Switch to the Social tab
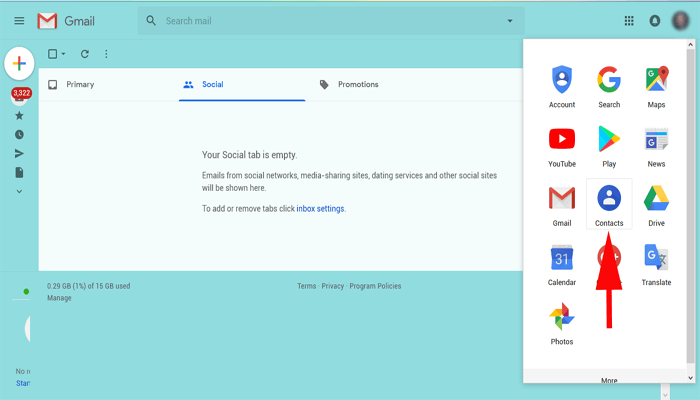The height and width of the screenshot is (400, 700). point(212,84)
